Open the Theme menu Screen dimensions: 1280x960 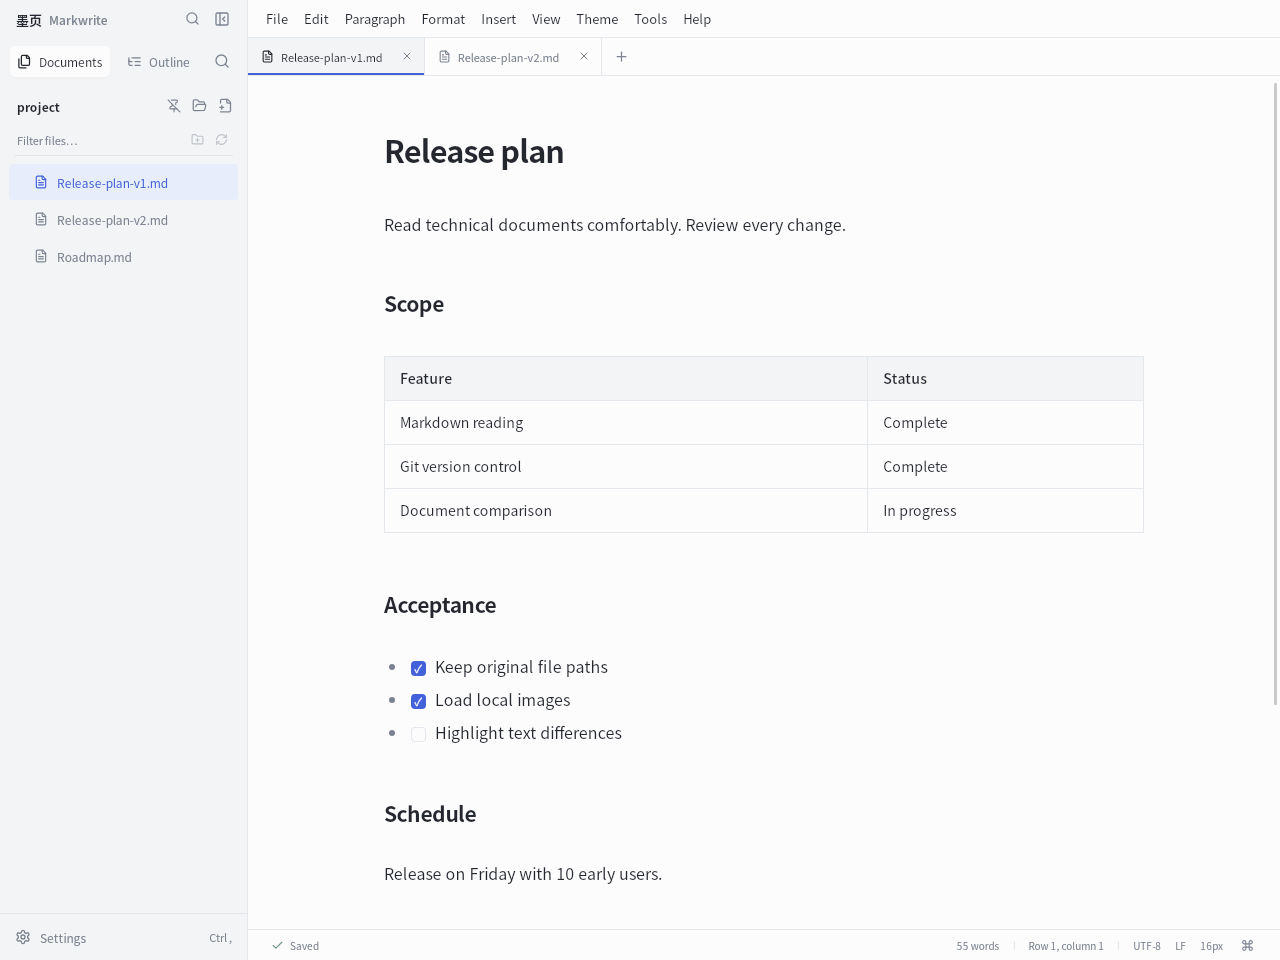[x=597, y=19]
